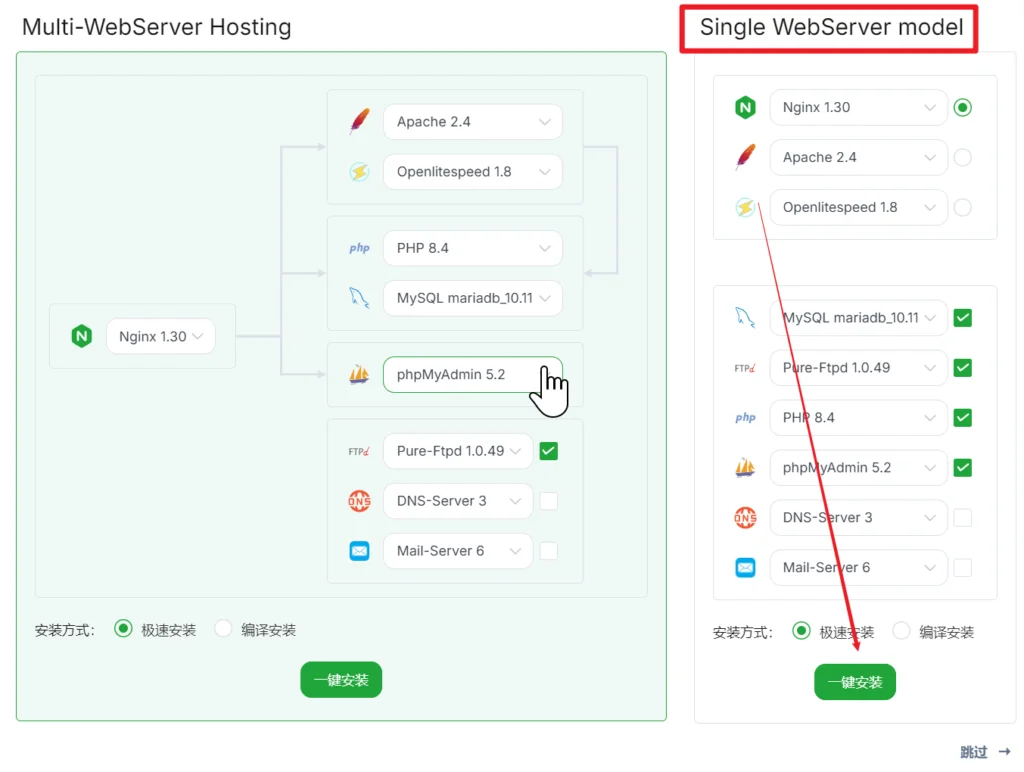Click the DNS-Server icon in Multi-WebServer panel
The height and width of the screenshot is (772, 1024).
click(x=359, y=501)
